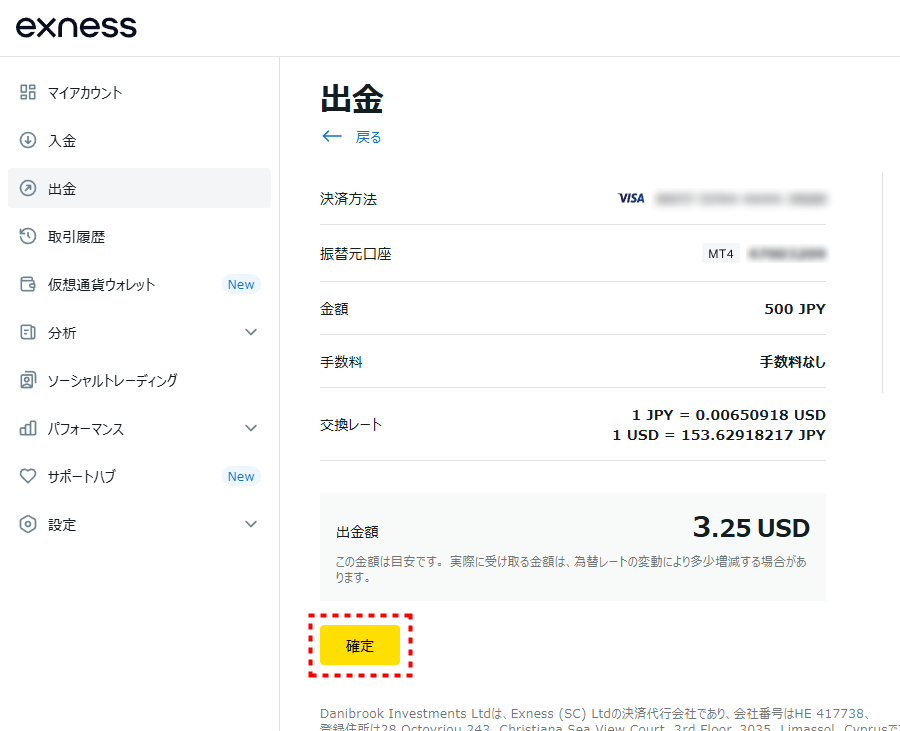
Task: Click the MT4 account type tag
Action: [x=721, y=254]
